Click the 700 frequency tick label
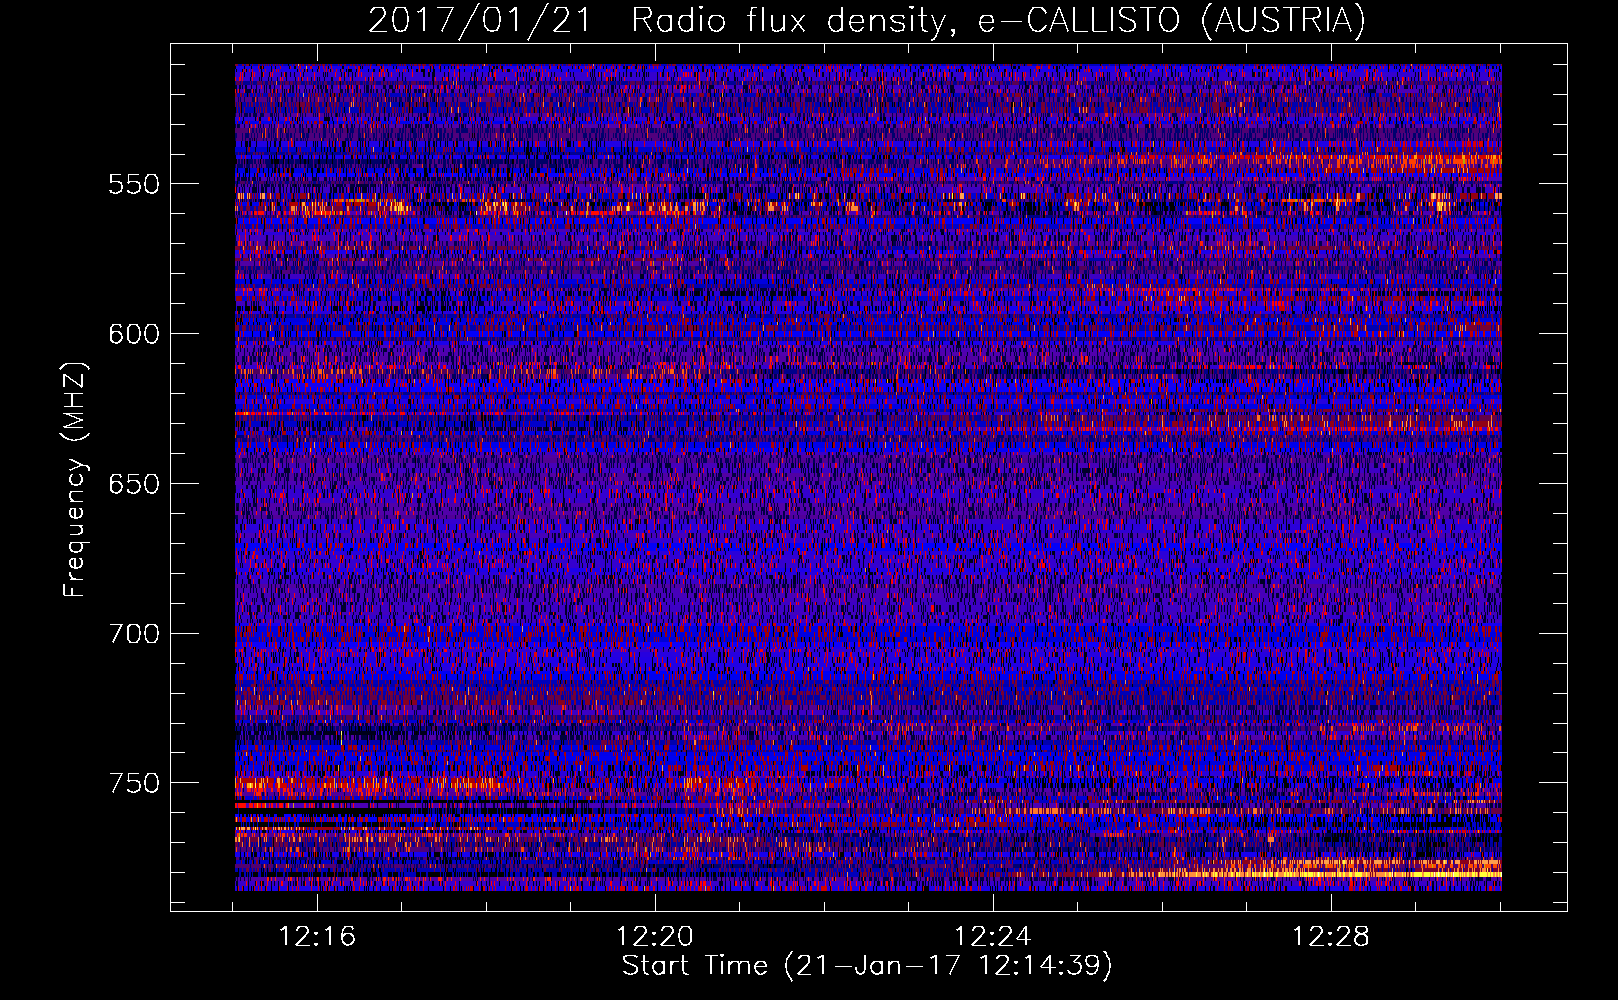 tap(134, 633)
